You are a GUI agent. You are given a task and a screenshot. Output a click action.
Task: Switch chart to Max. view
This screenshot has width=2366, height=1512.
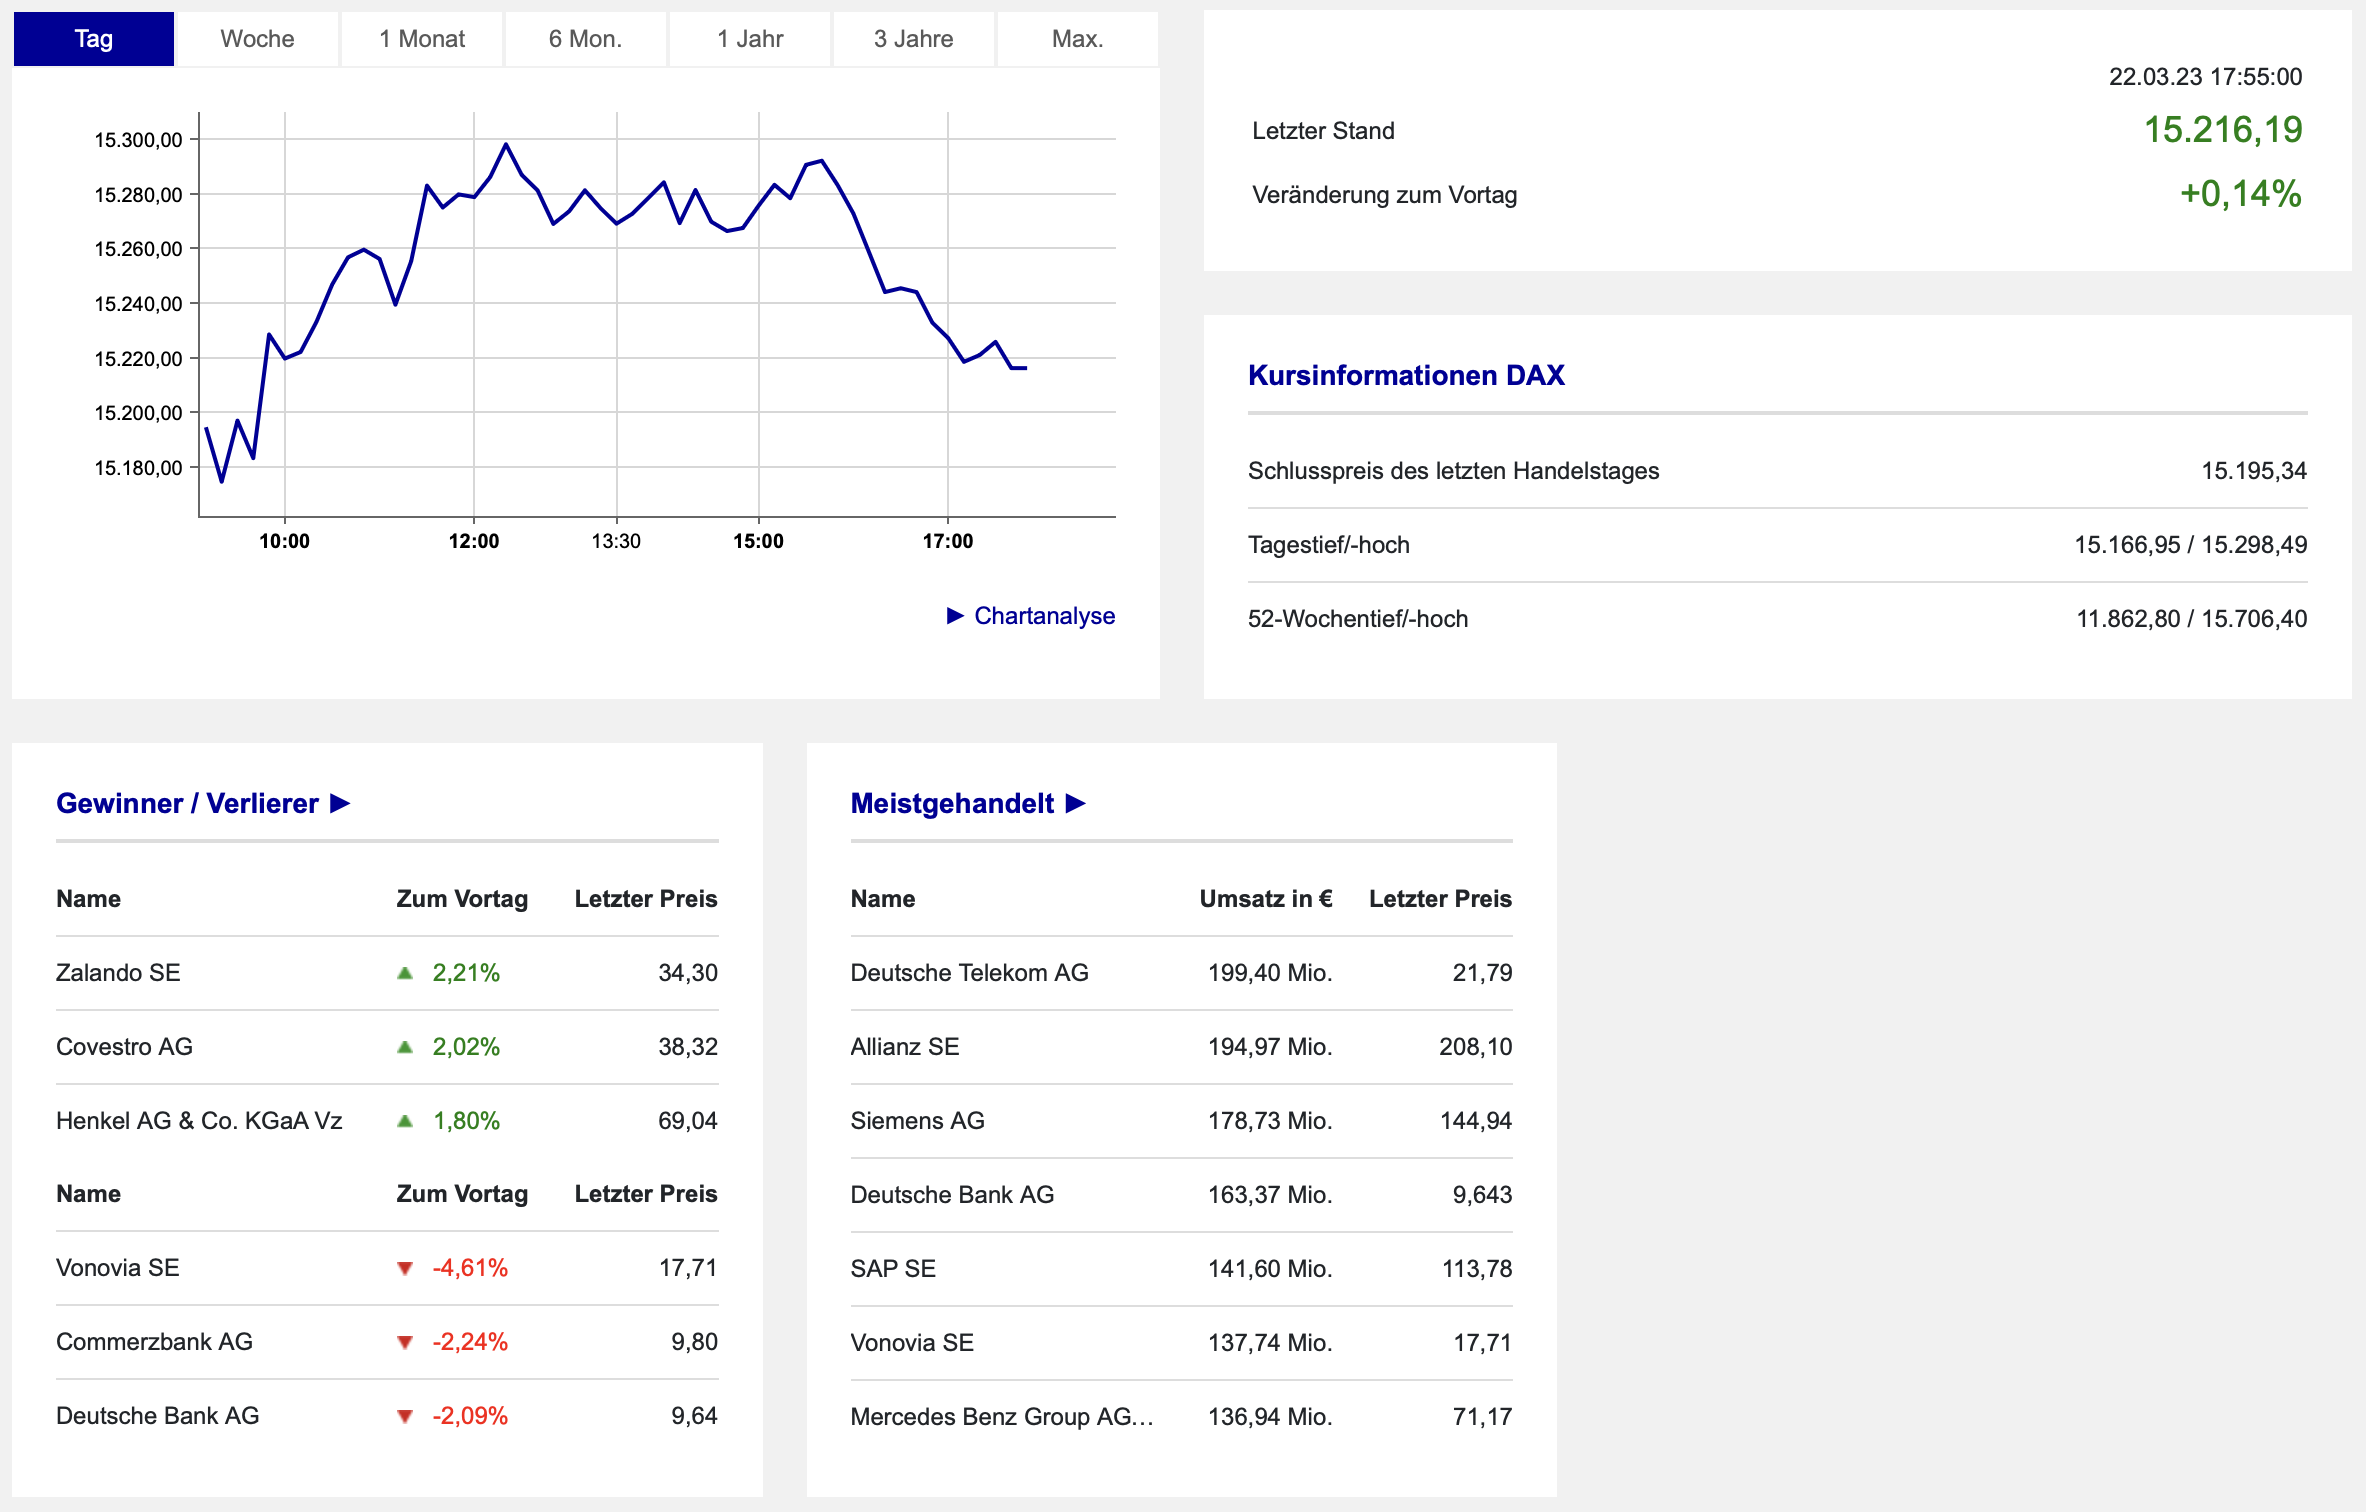pyautogui.click(x=1077, y=39)
